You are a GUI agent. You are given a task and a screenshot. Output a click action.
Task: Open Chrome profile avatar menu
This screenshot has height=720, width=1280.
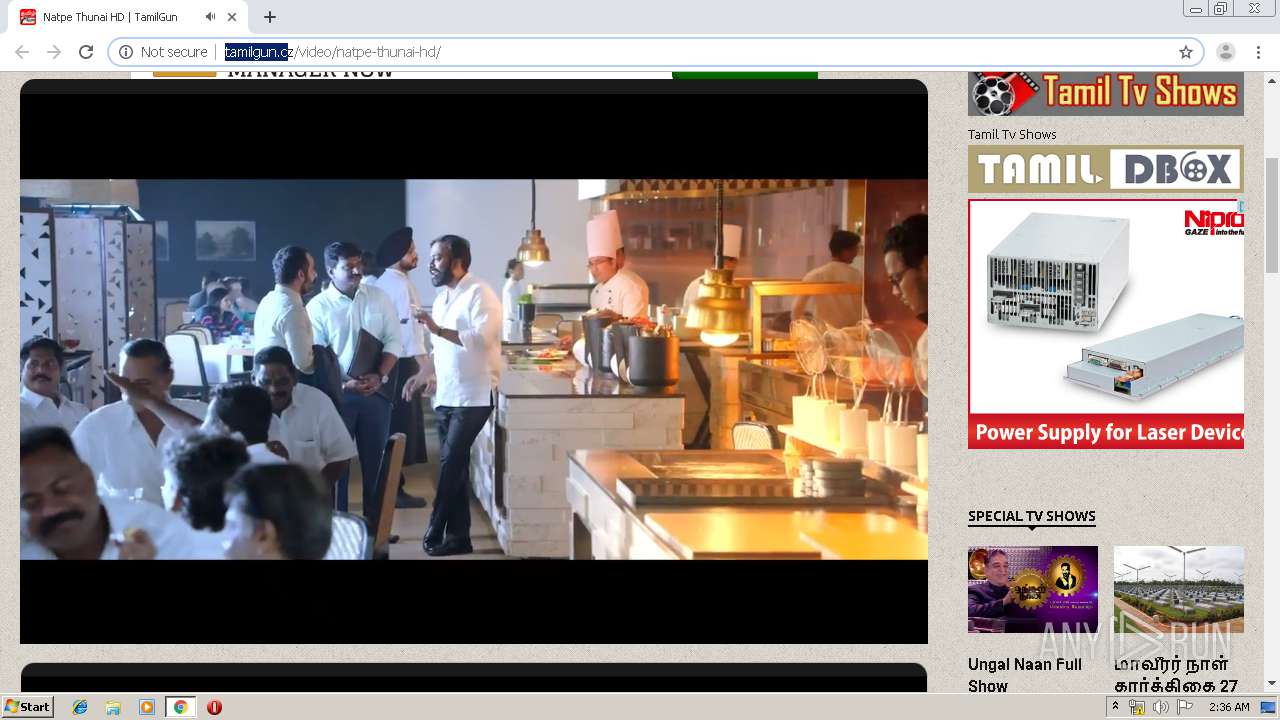click(x=1225, y=52)
